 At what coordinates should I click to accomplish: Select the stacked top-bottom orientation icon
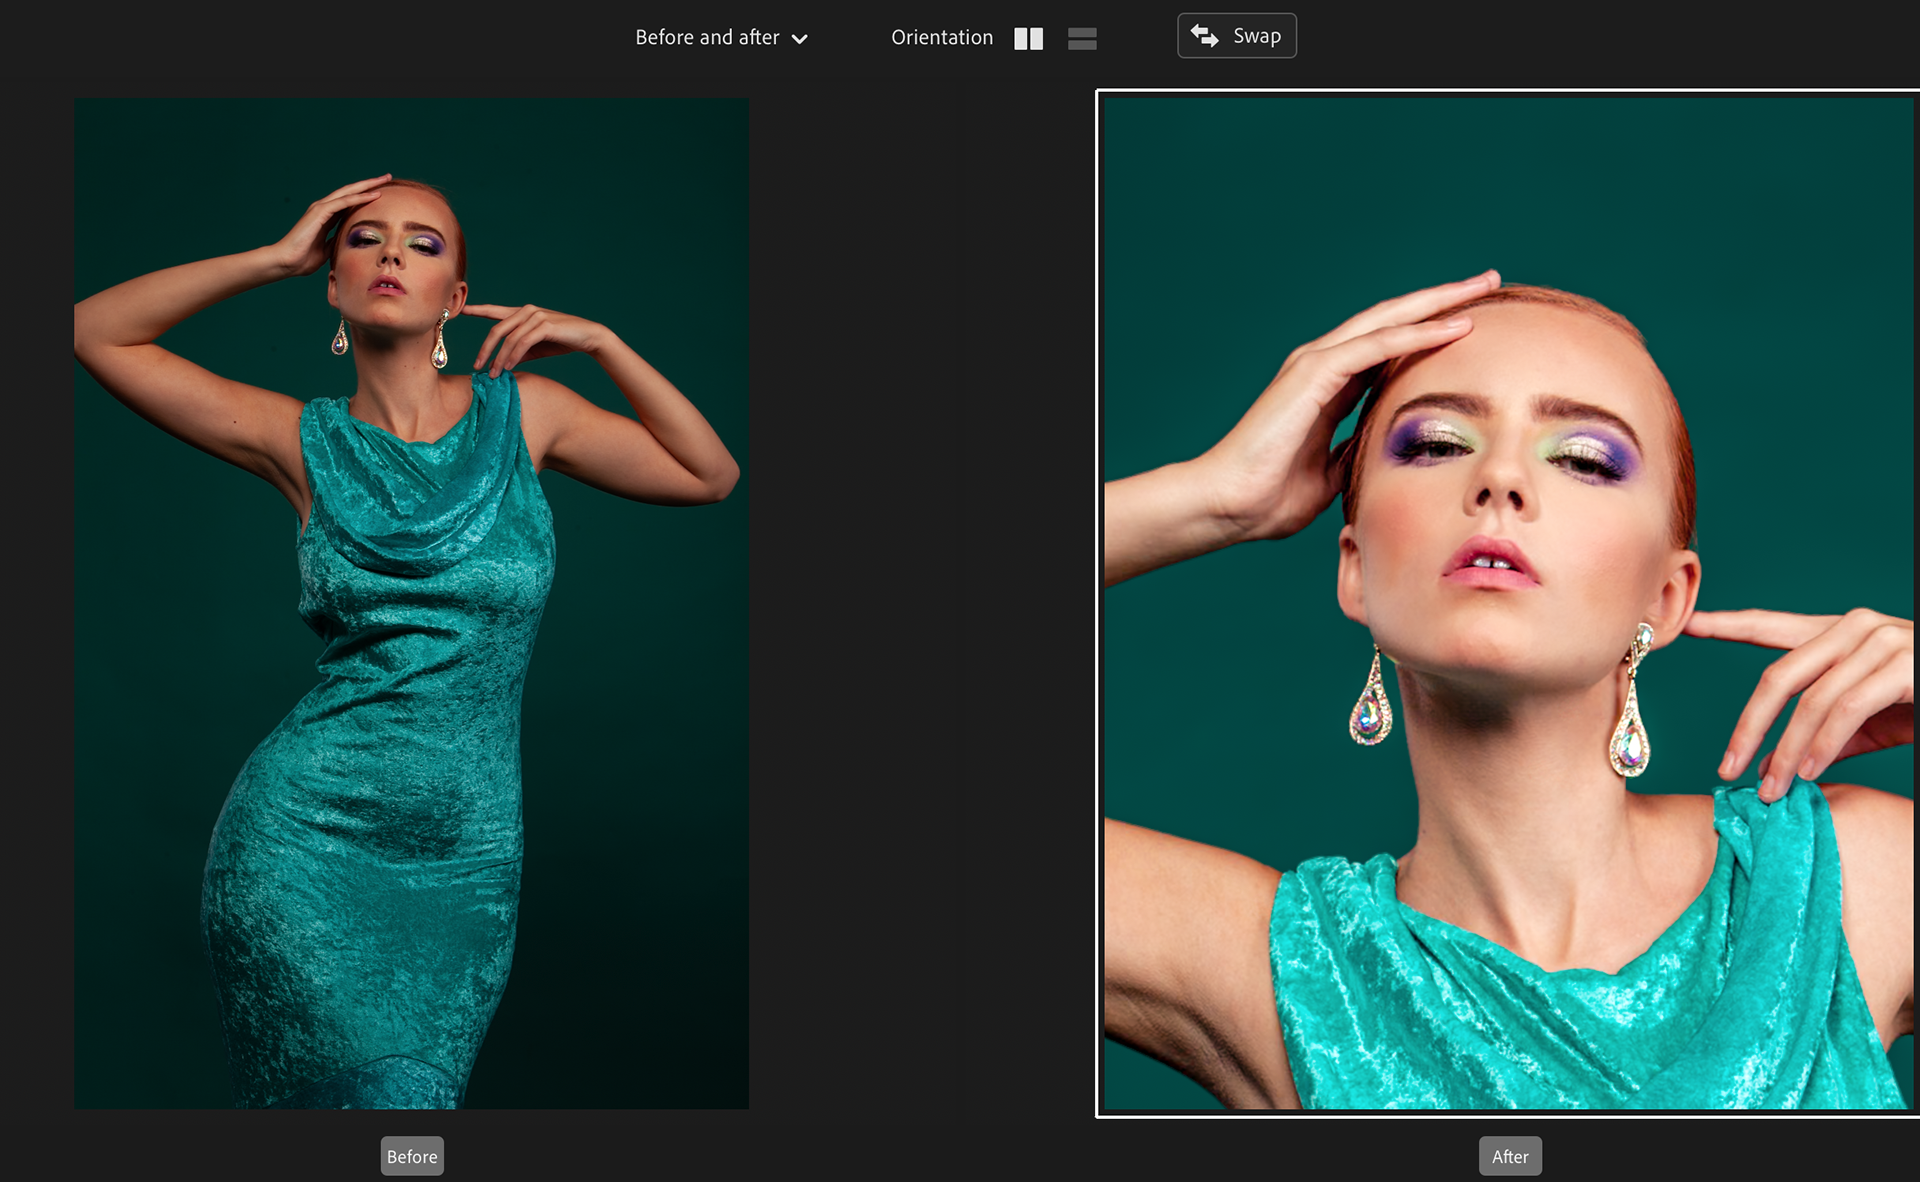point(1082,38)
